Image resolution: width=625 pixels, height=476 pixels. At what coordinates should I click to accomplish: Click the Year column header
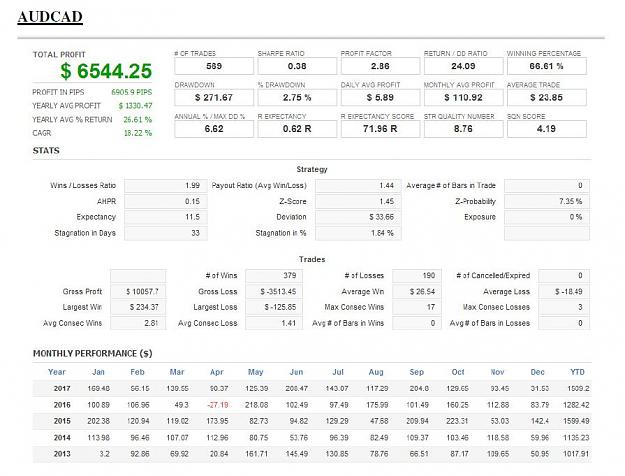[x=57, y=372]
